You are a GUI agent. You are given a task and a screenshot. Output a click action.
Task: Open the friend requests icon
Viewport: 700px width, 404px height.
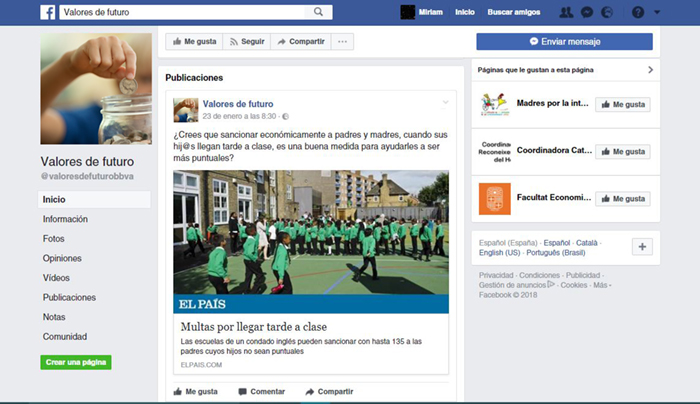pos(567,12)
